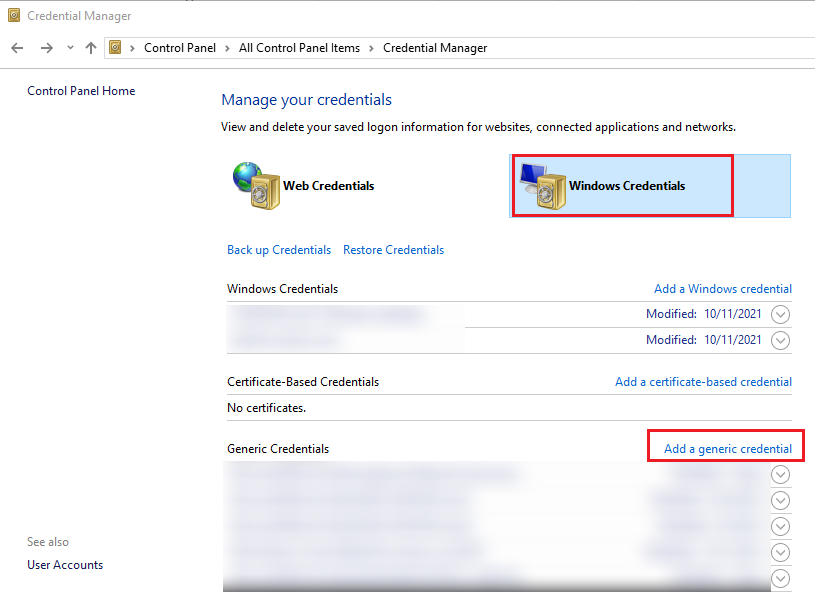Click the back navigation arrow
Image resolution: width=815 pixels, height=592 pixels.
(16, 47)
